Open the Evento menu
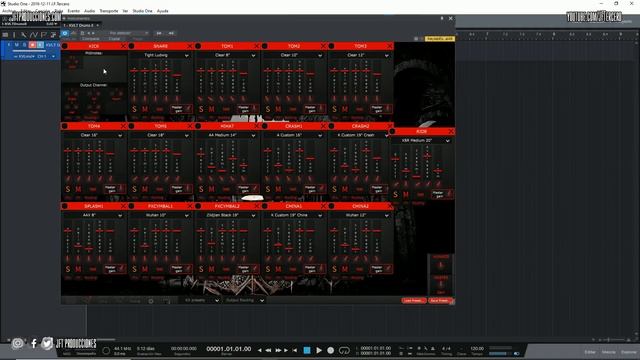Image resolution: width=640 pixels, height=360 pixels. pos(73,11)
